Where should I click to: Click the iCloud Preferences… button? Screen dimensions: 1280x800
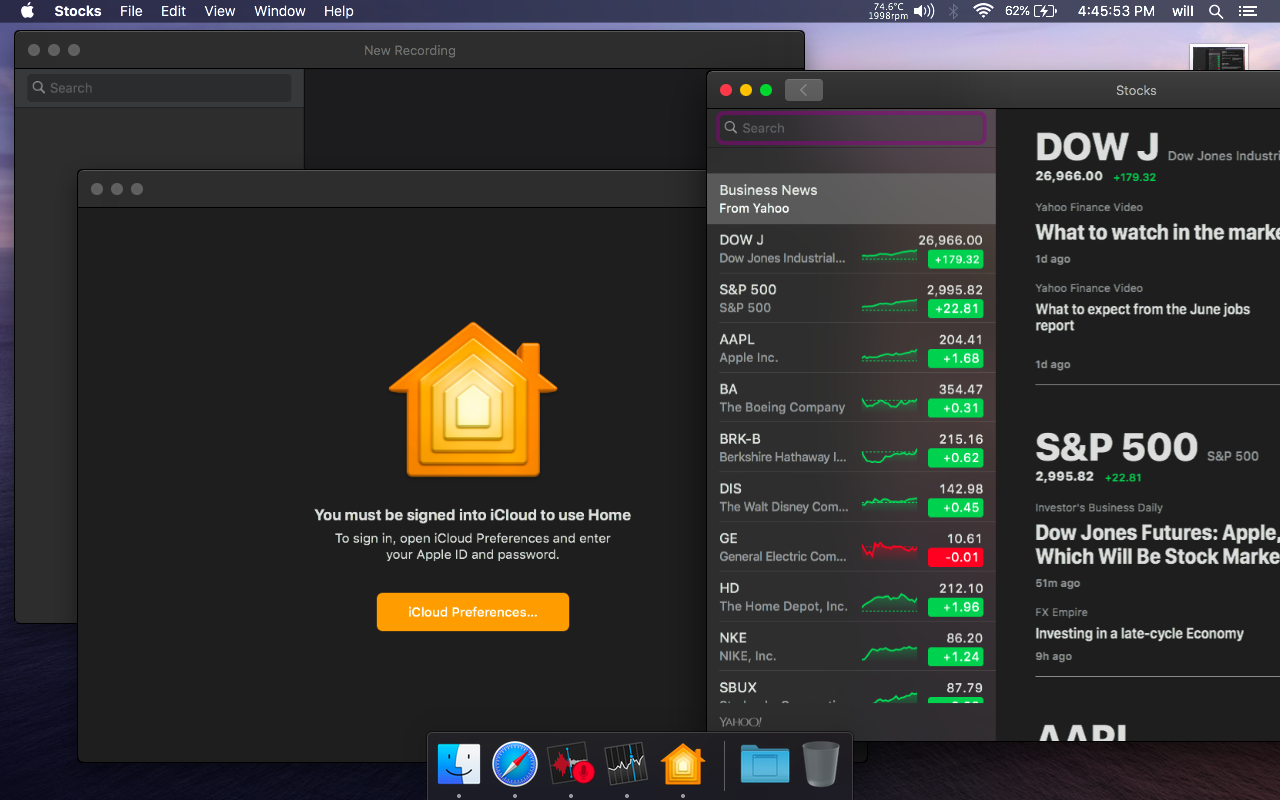(x=473, y=612)
